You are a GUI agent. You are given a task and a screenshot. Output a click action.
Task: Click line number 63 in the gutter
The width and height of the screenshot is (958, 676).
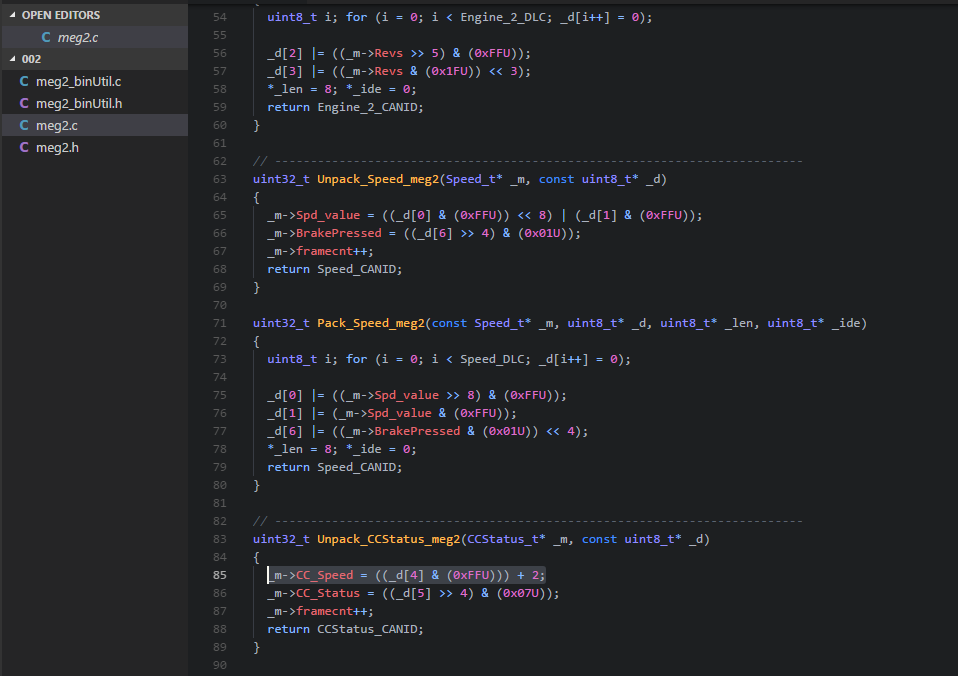(x=219, y=178)
